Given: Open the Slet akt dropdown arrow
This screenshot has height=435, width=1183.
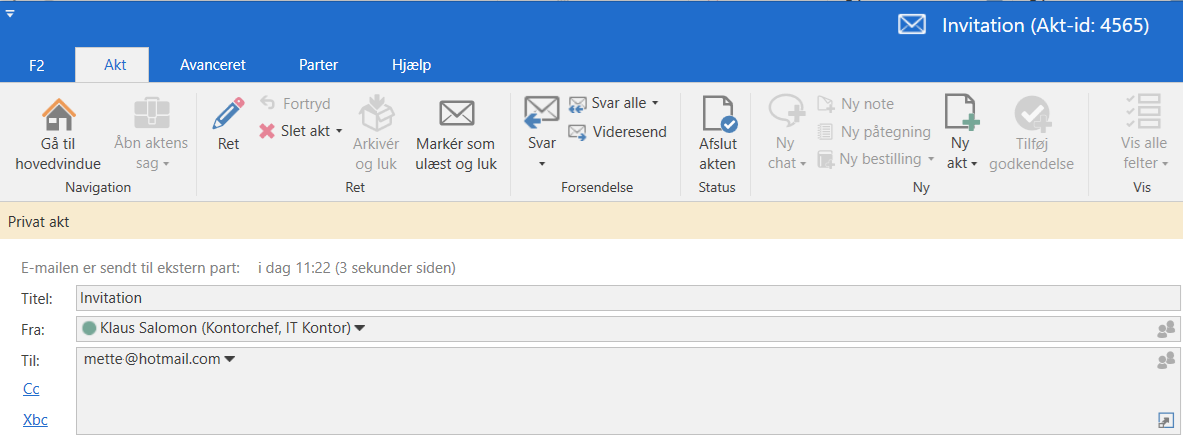Looking at the screenshot, I should [x=339, y=131].
